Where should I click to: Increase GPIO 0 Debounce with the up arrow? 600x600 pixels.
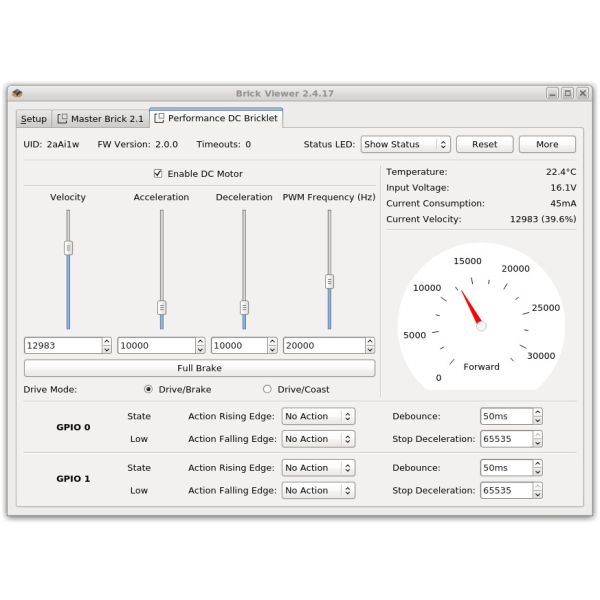pos(538,412)
